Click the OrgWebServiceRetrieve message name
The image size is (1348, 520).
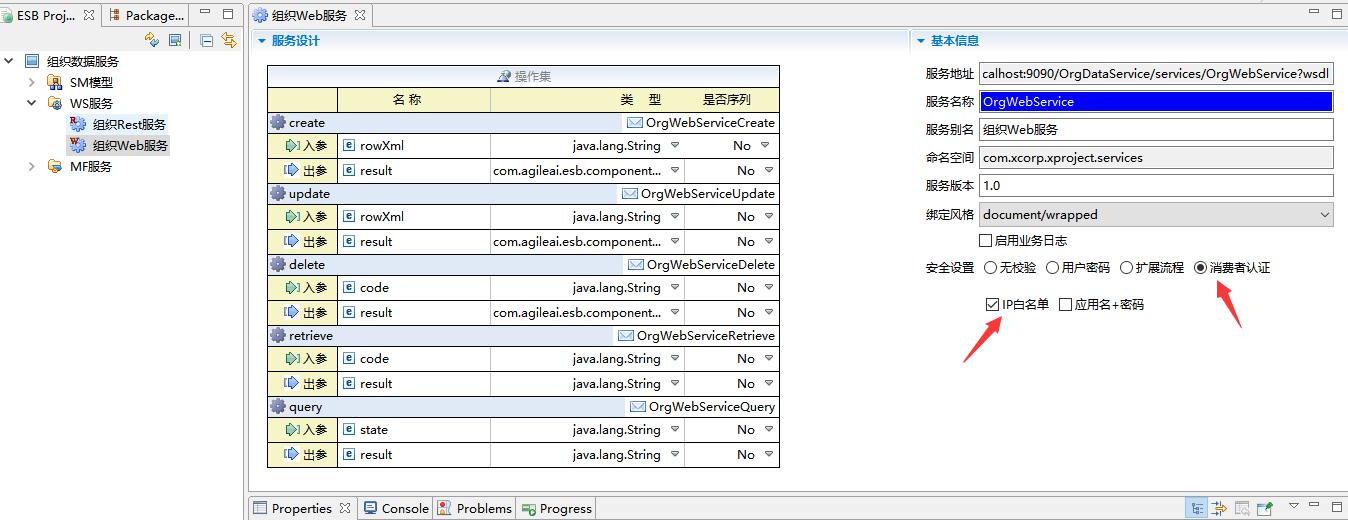pos(706,336)
